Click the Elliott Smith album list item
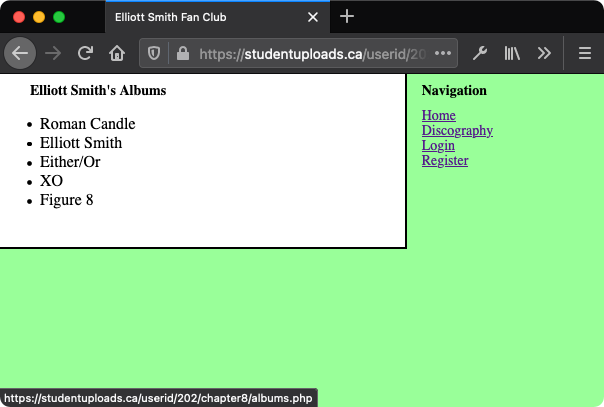Screen dimensions: 604x407 click(81, 143)
